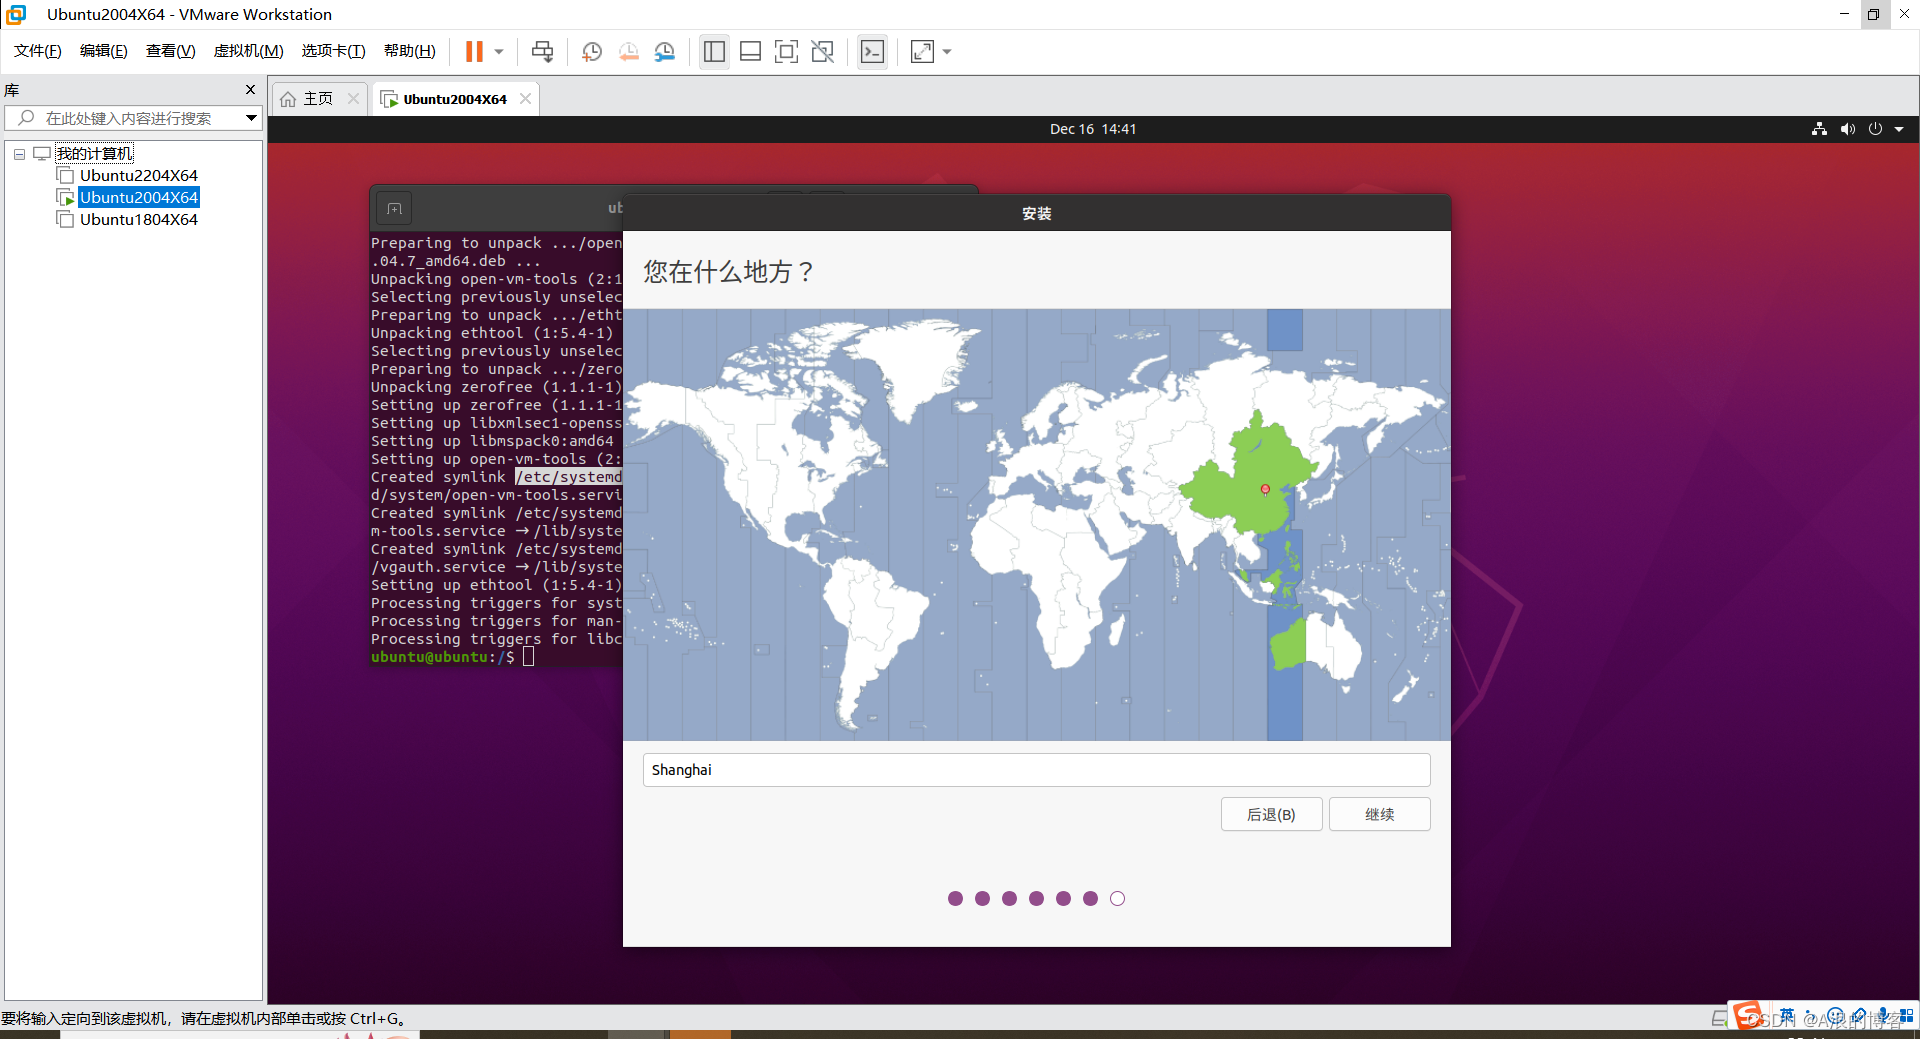Click the 后退(B) button
Image resolution: width=1920 pixels, height=1039 pixels.
(x=1271, y=814)
